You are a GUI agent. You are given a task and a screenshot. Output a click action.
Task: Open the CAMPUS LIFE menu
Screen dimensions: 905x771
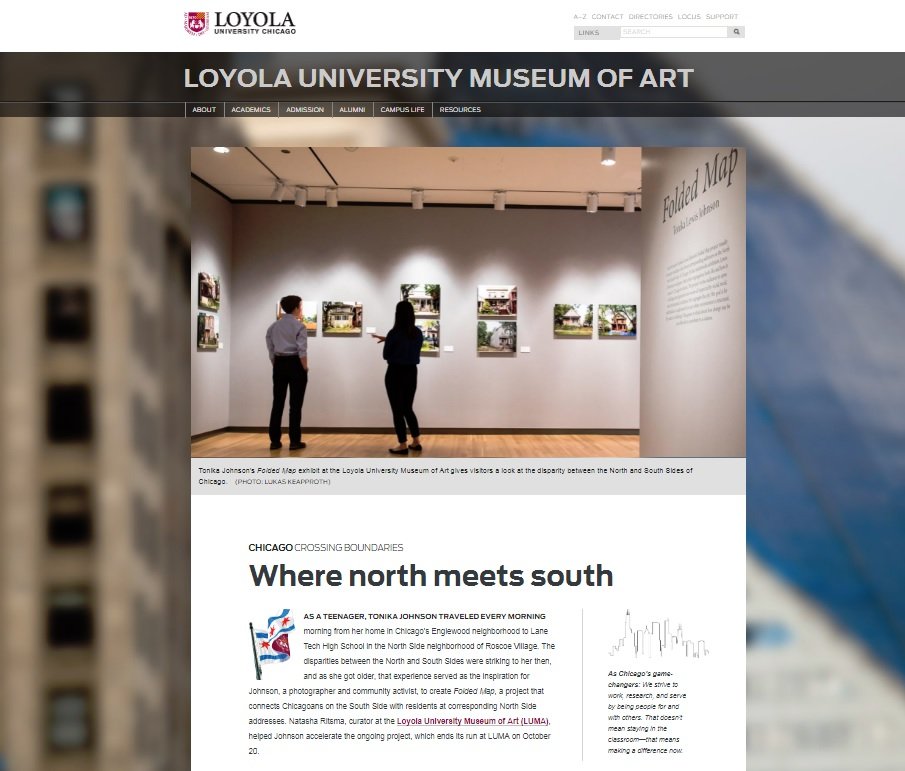[402, 110]
